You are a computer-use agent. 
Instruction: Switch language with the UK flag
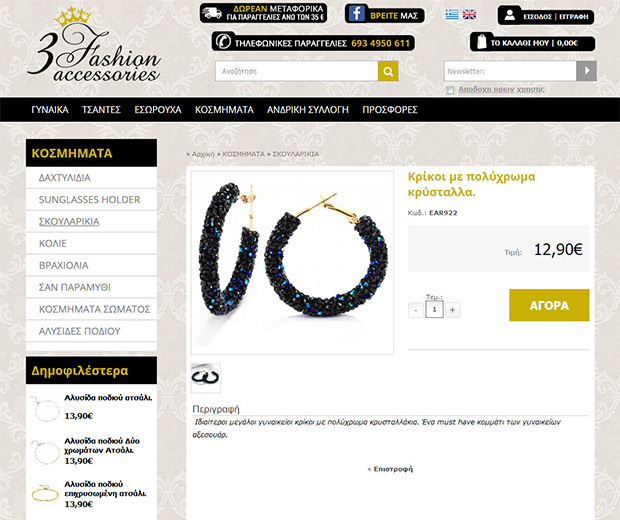[469, 15]
